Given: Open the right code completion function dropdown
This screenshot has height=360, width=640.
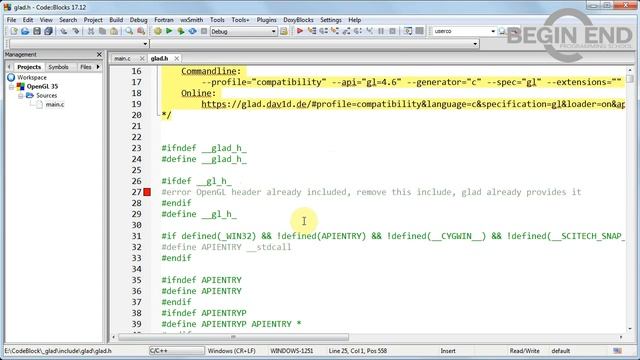Looking at the screenshot, I should [x=475, y=44].
